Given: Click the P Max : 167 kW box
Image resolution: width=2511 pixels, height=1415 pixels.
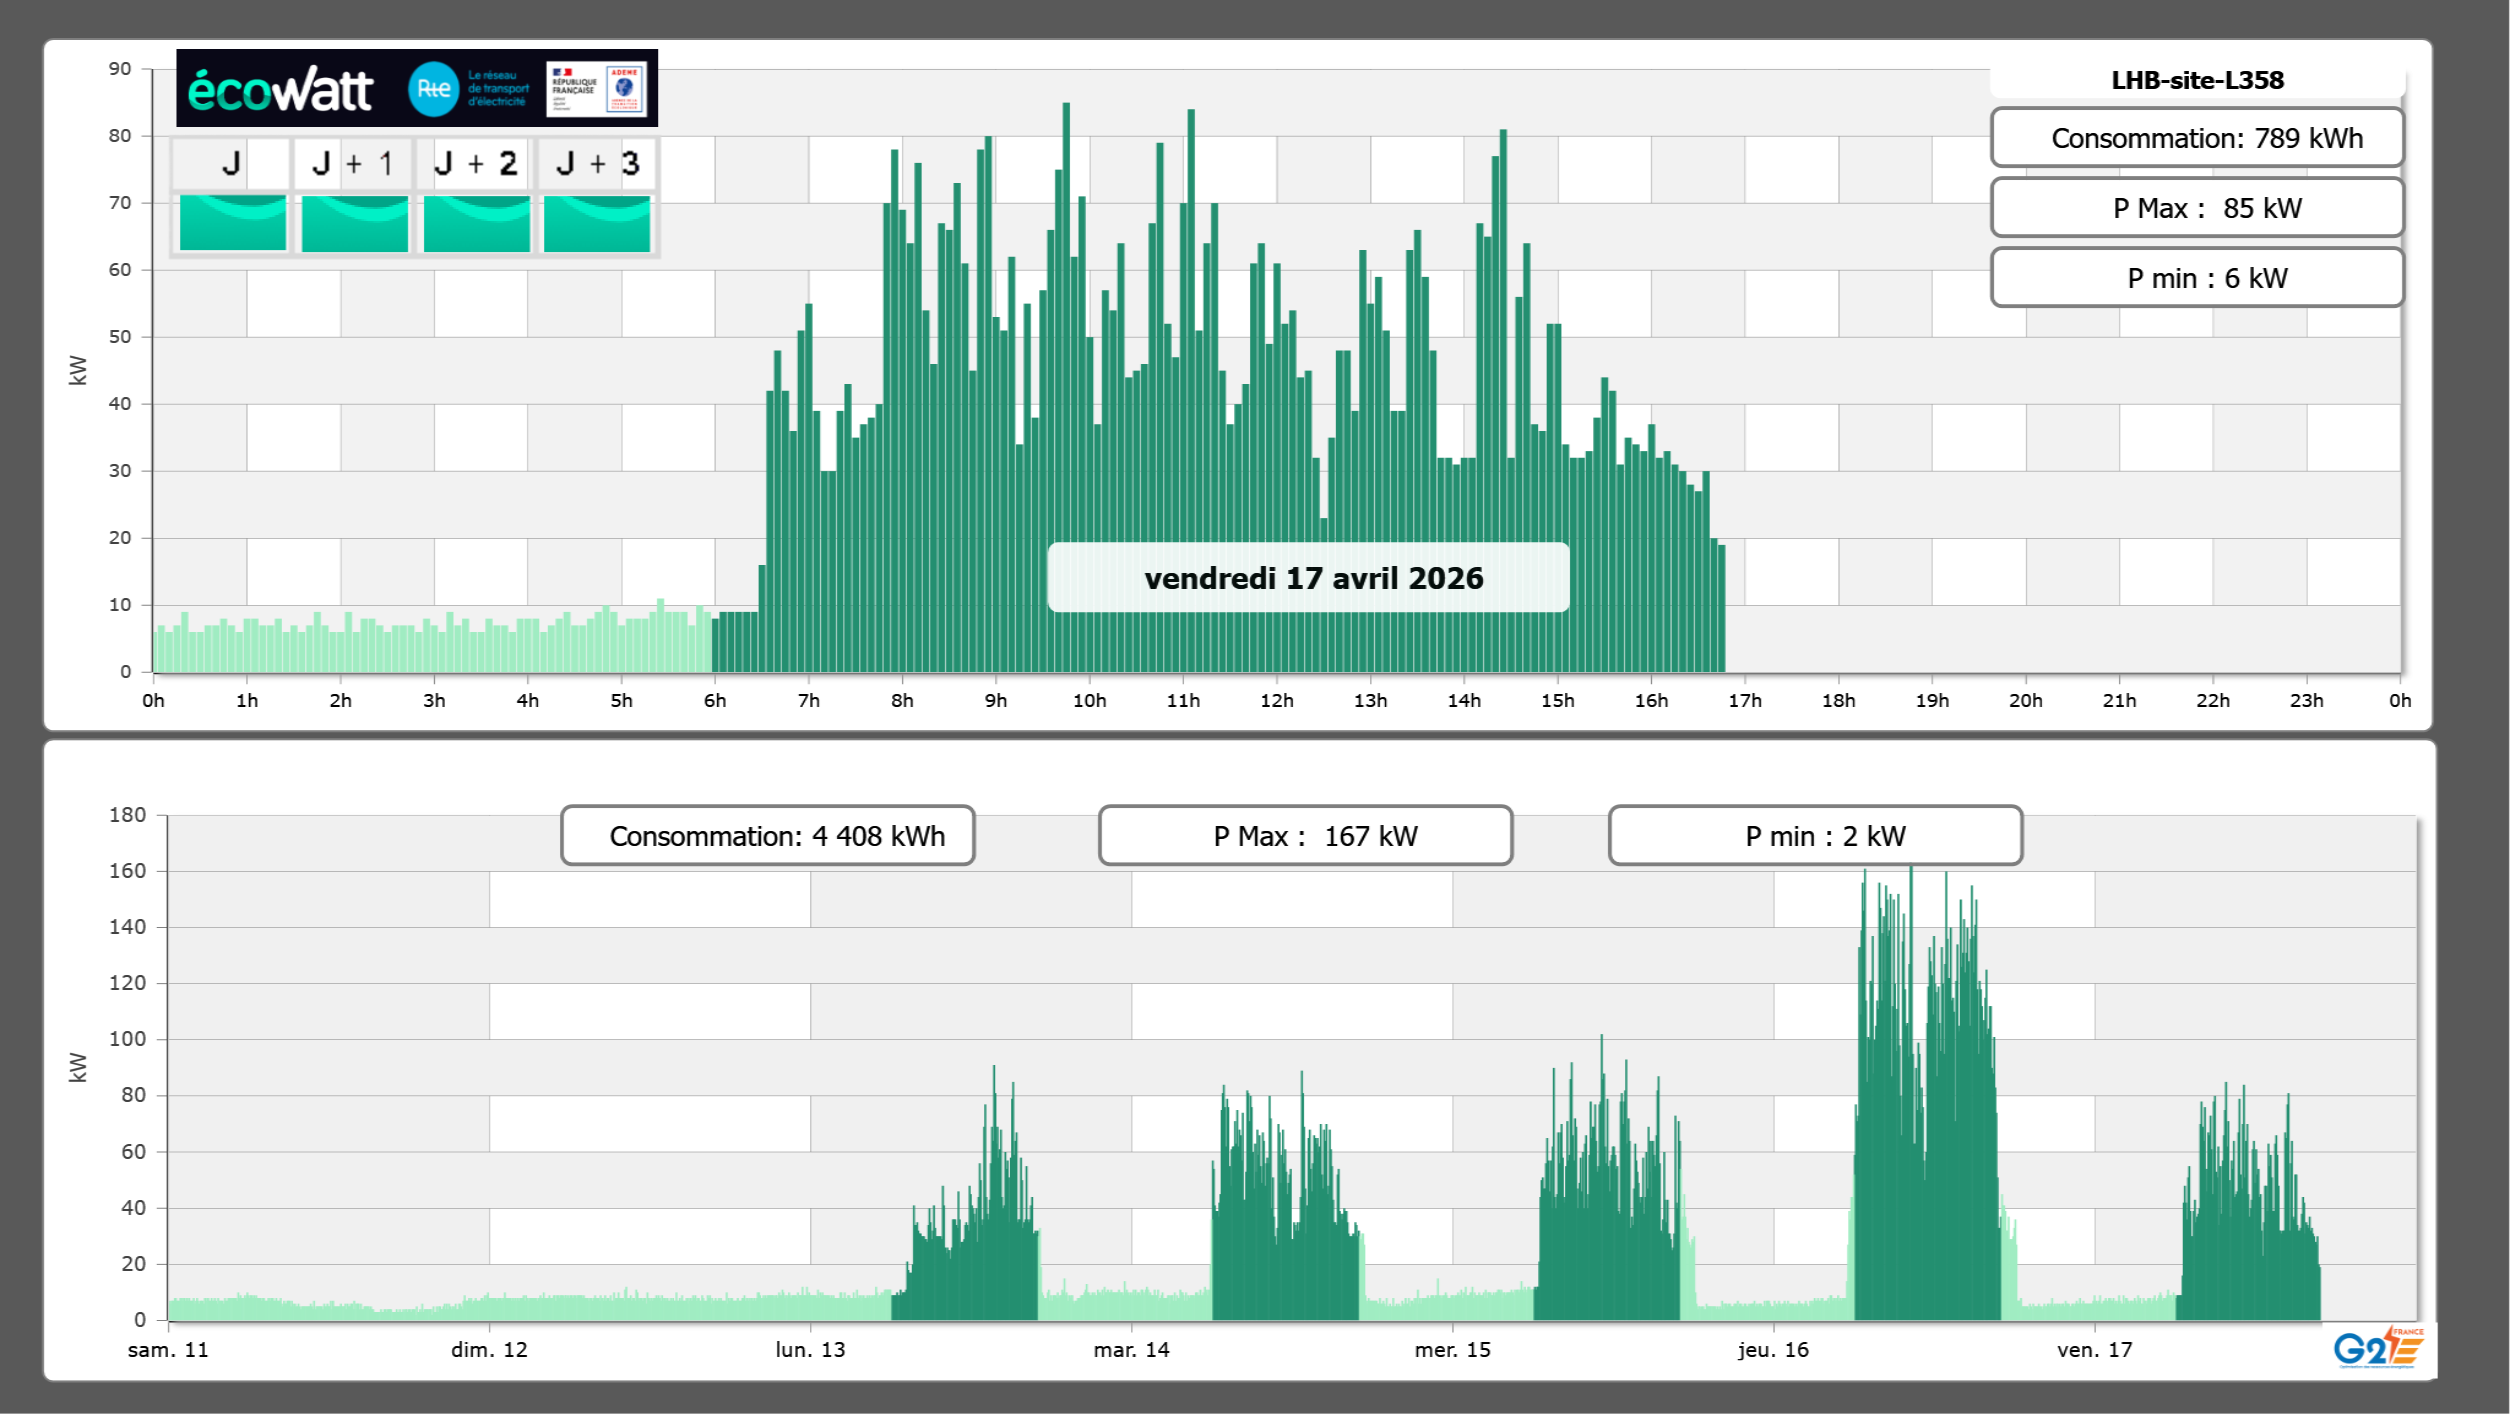Looking at the screenshot, I should 1305,836.
